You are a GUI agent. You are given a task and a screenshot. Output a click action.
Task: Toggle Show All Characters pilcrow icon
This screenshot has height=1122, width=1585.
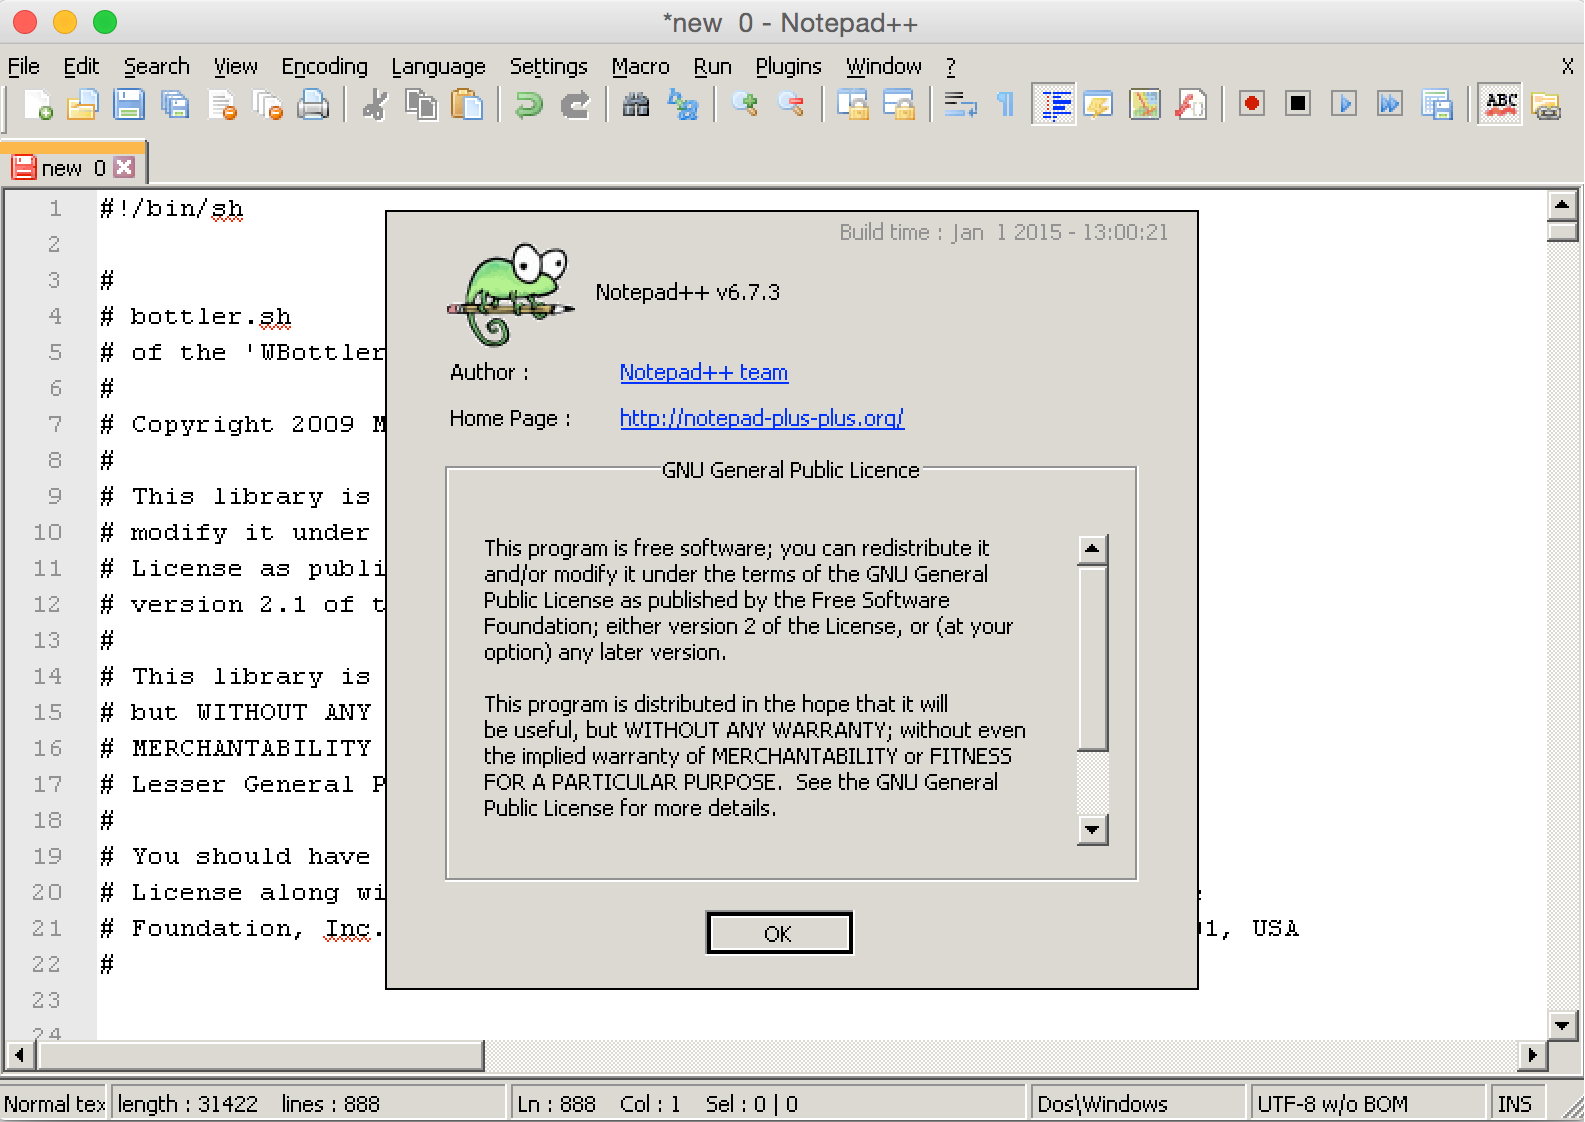[1006, 104]
